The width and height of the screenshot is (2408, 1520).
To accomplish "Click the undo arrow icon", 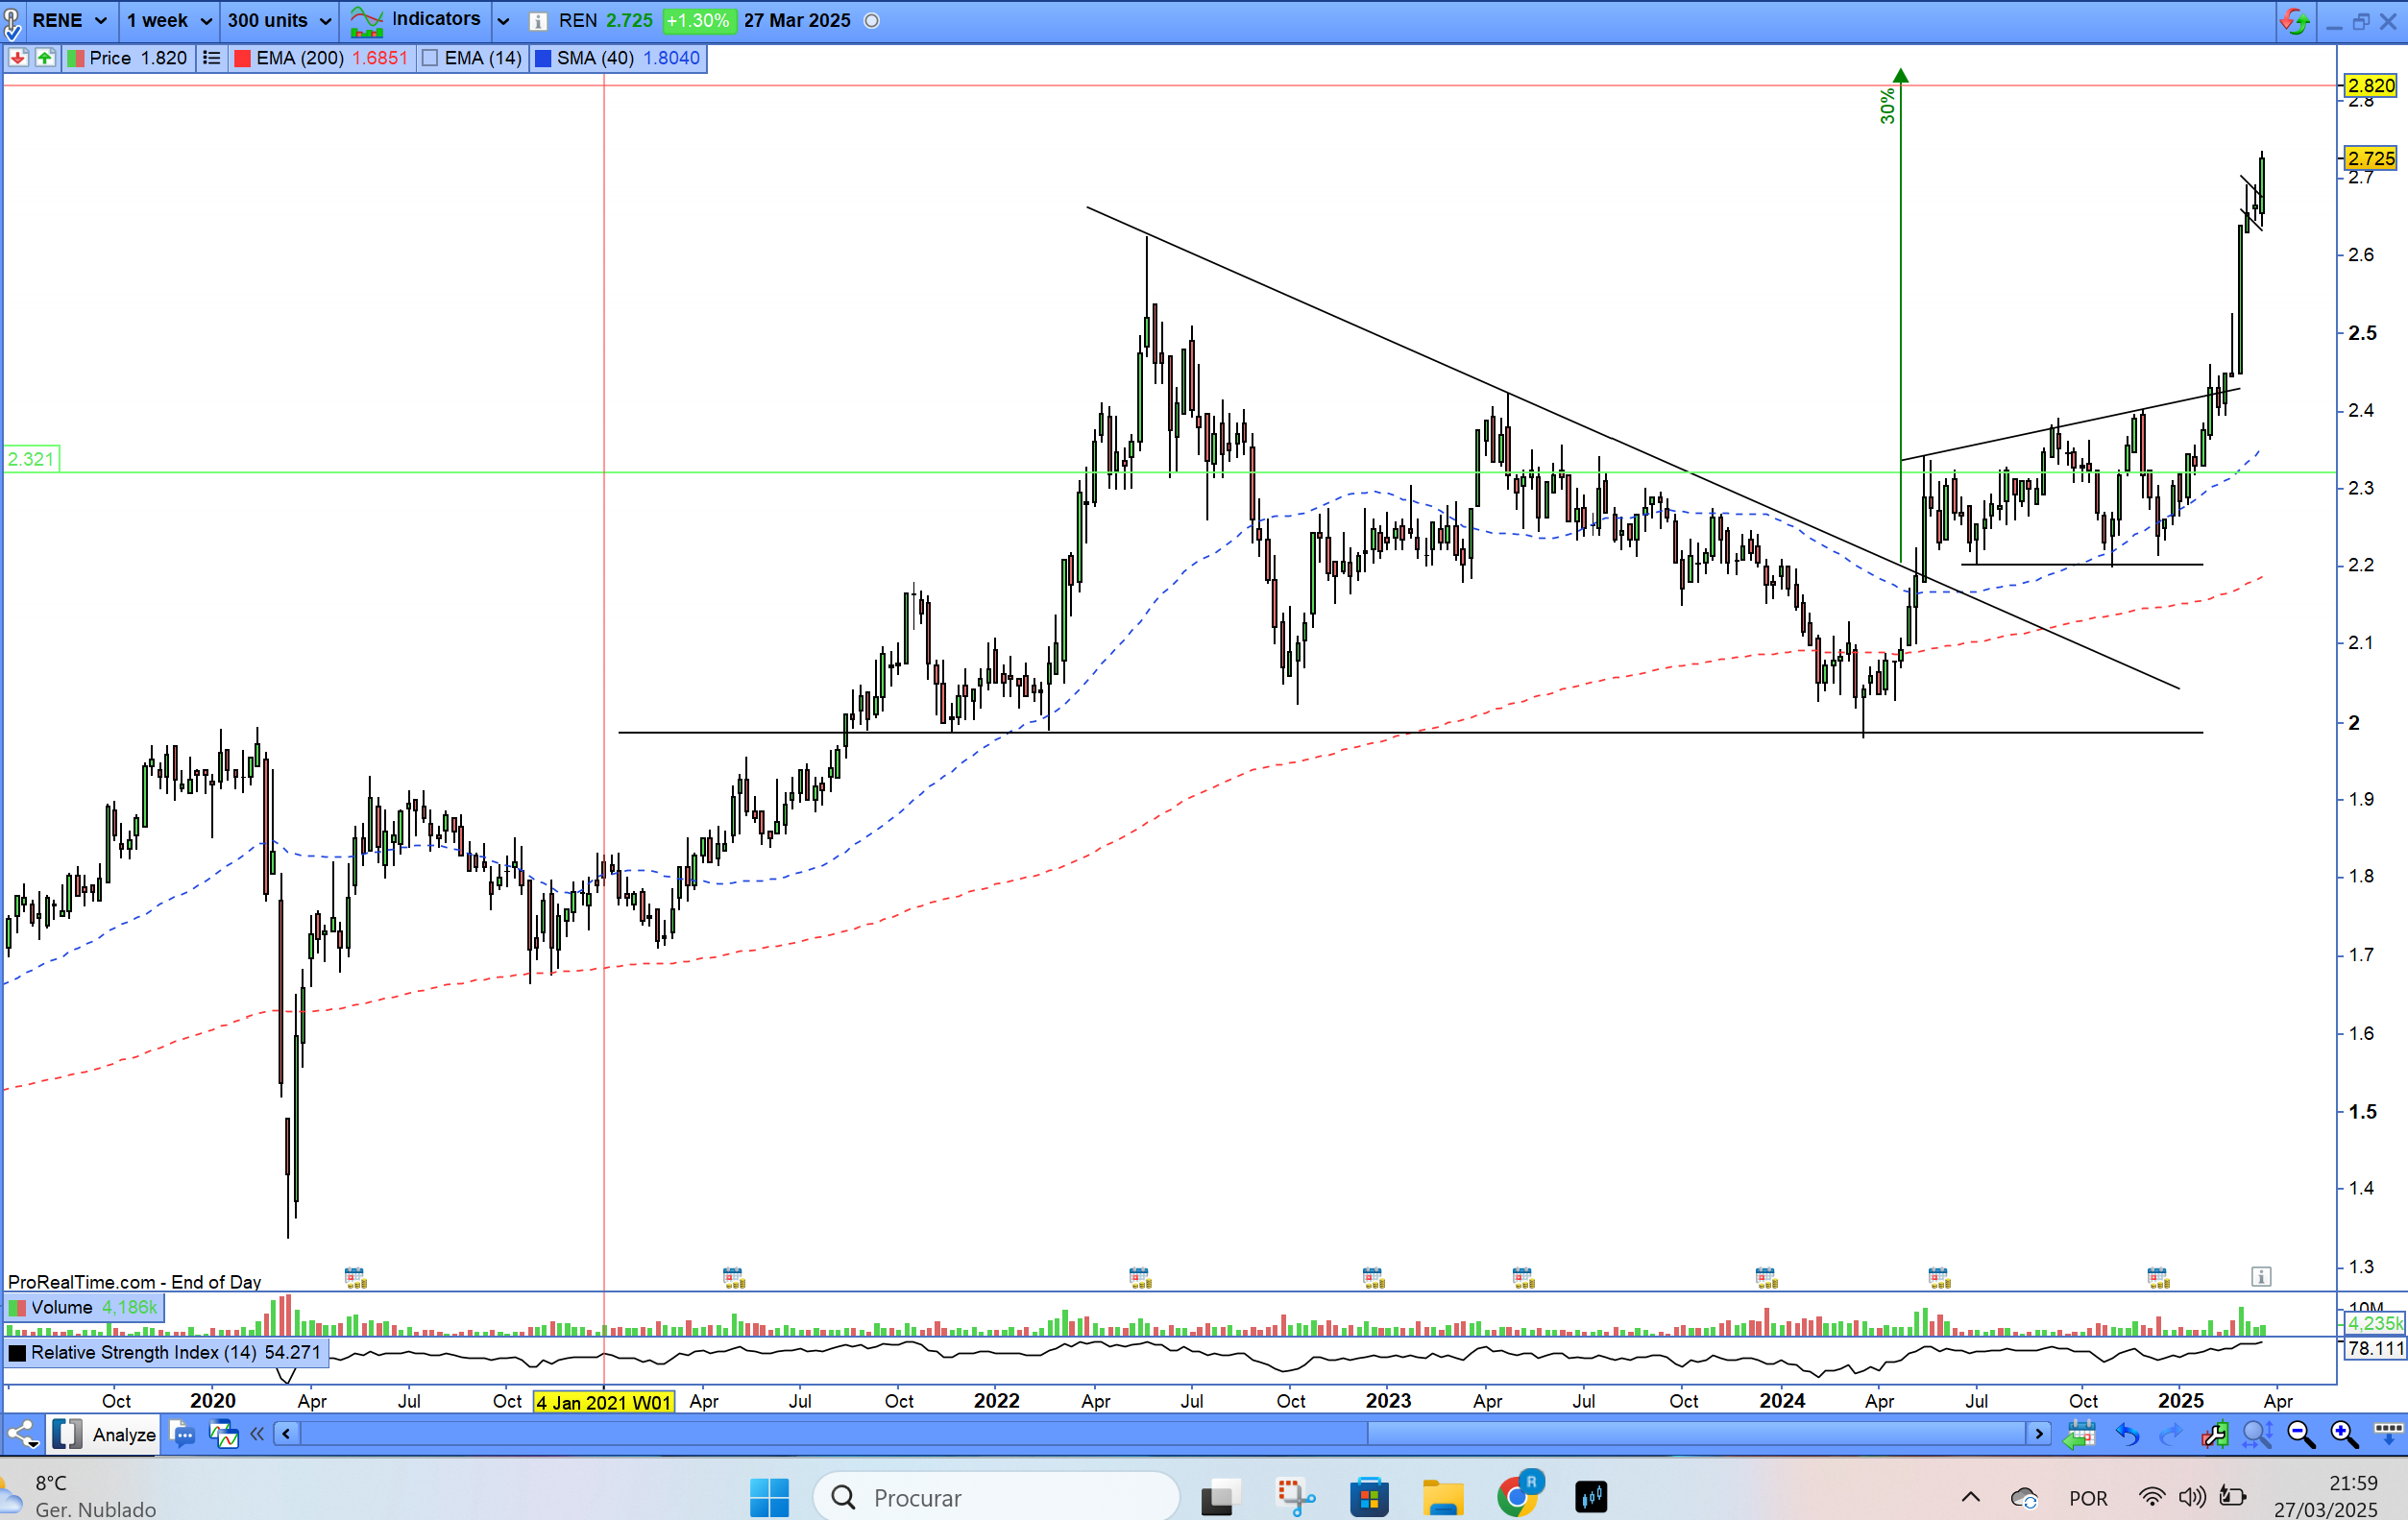I will [2127, 1435].
